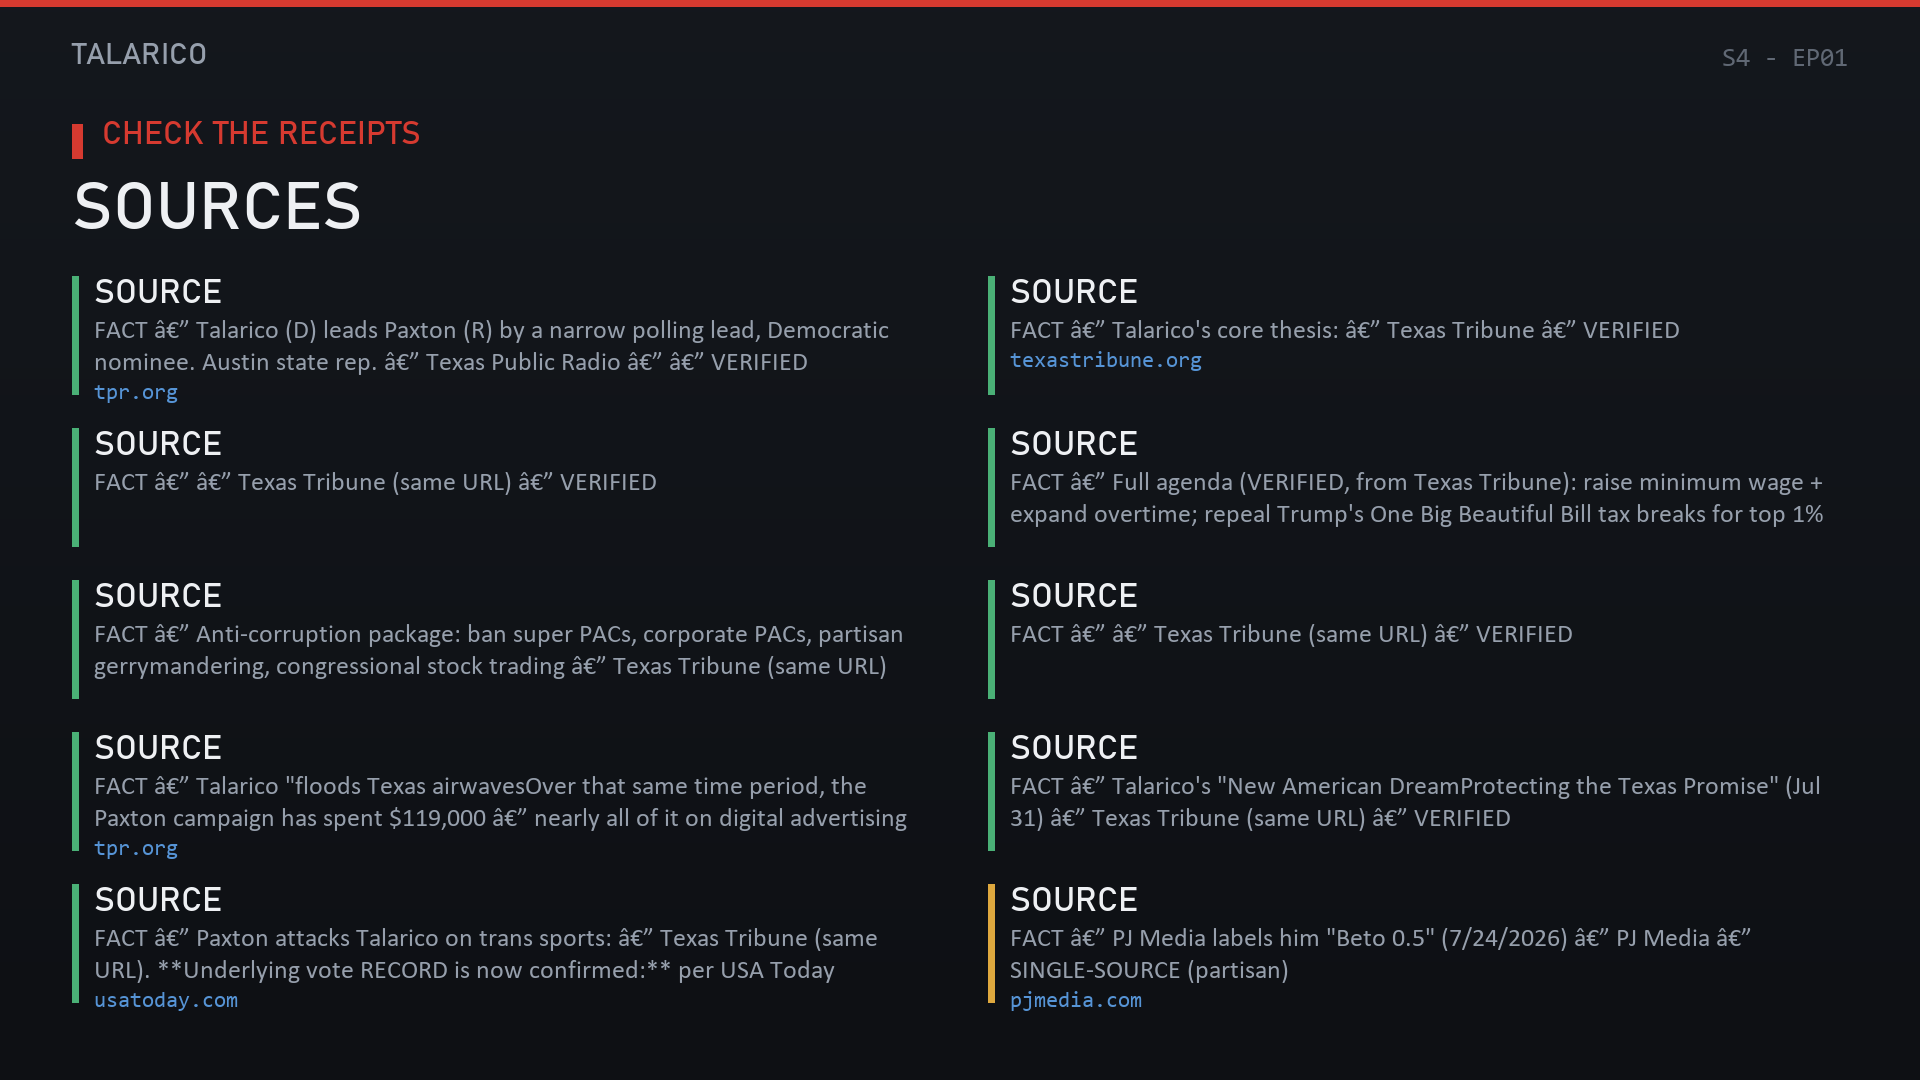Click the TALARICO header title
This screenshot has height=1080, width=1920.
coord(139,54)
